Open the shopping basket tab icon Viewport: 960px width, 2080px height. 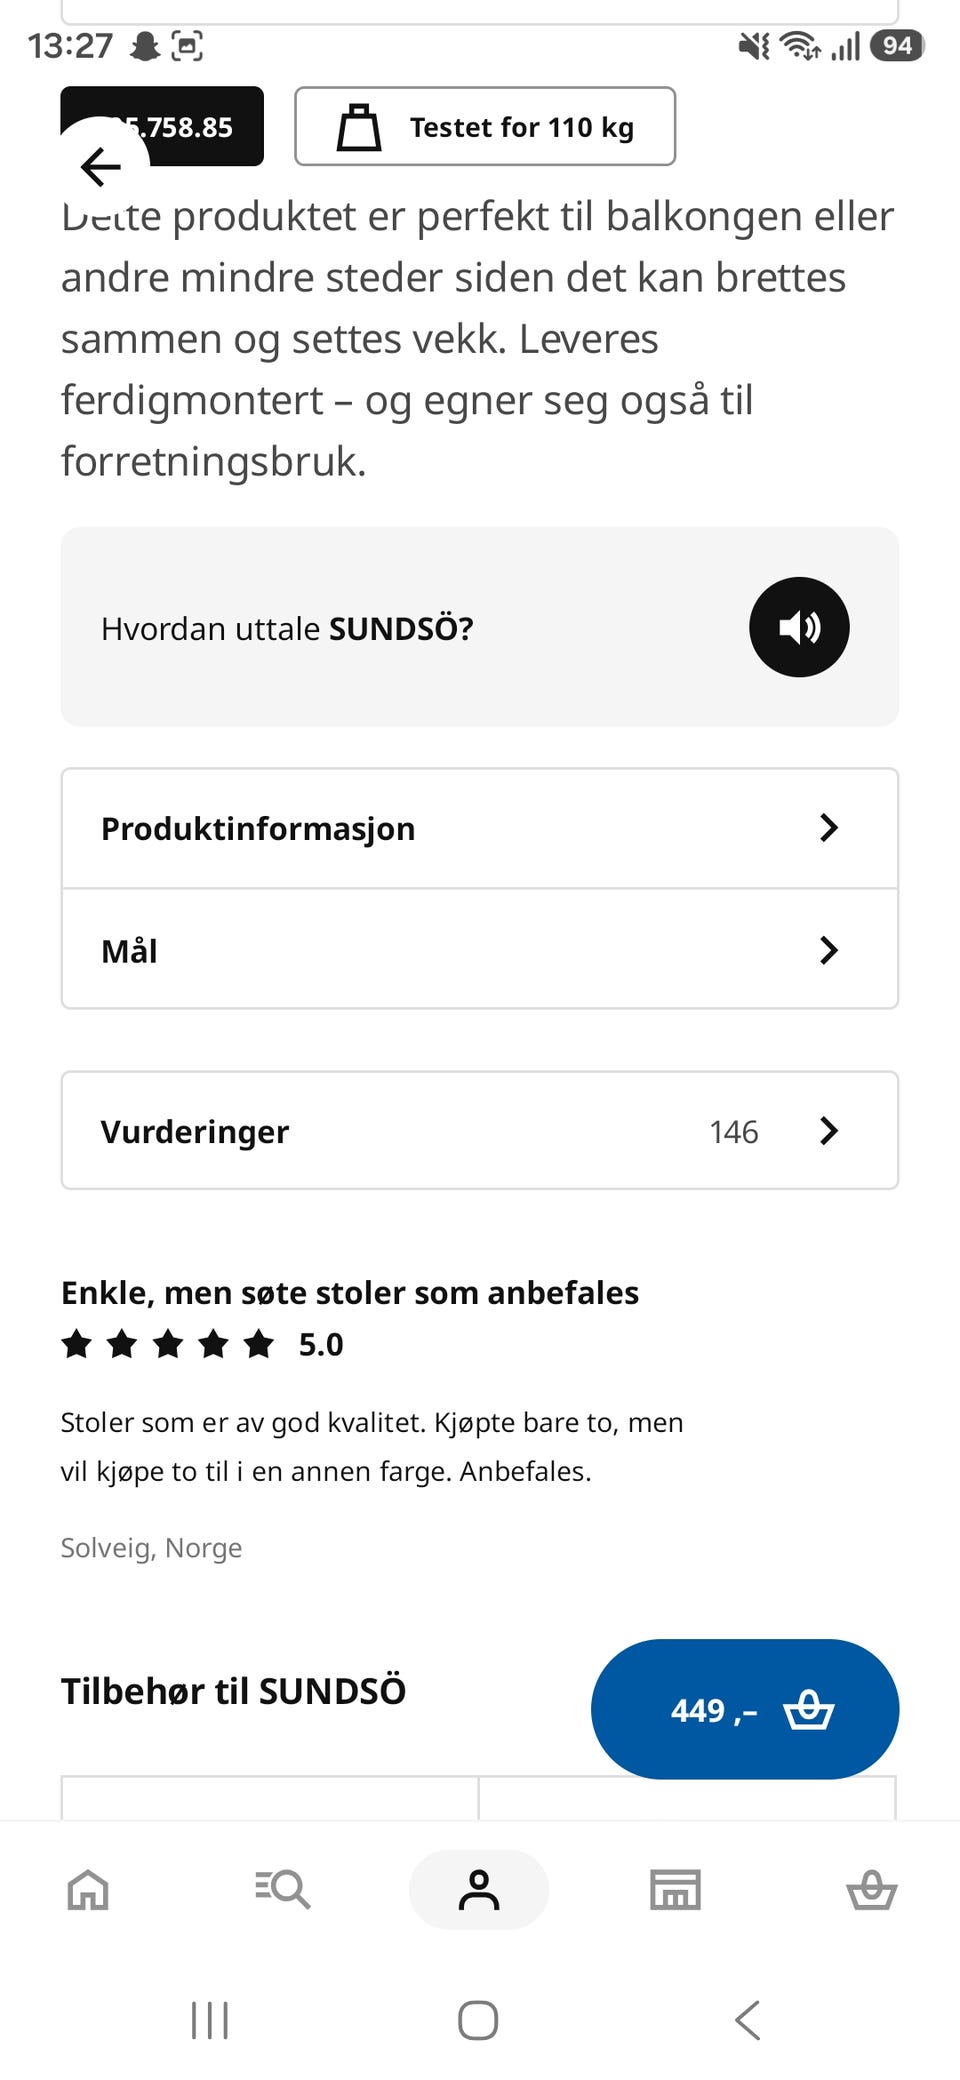click(x=871, y=1890)
